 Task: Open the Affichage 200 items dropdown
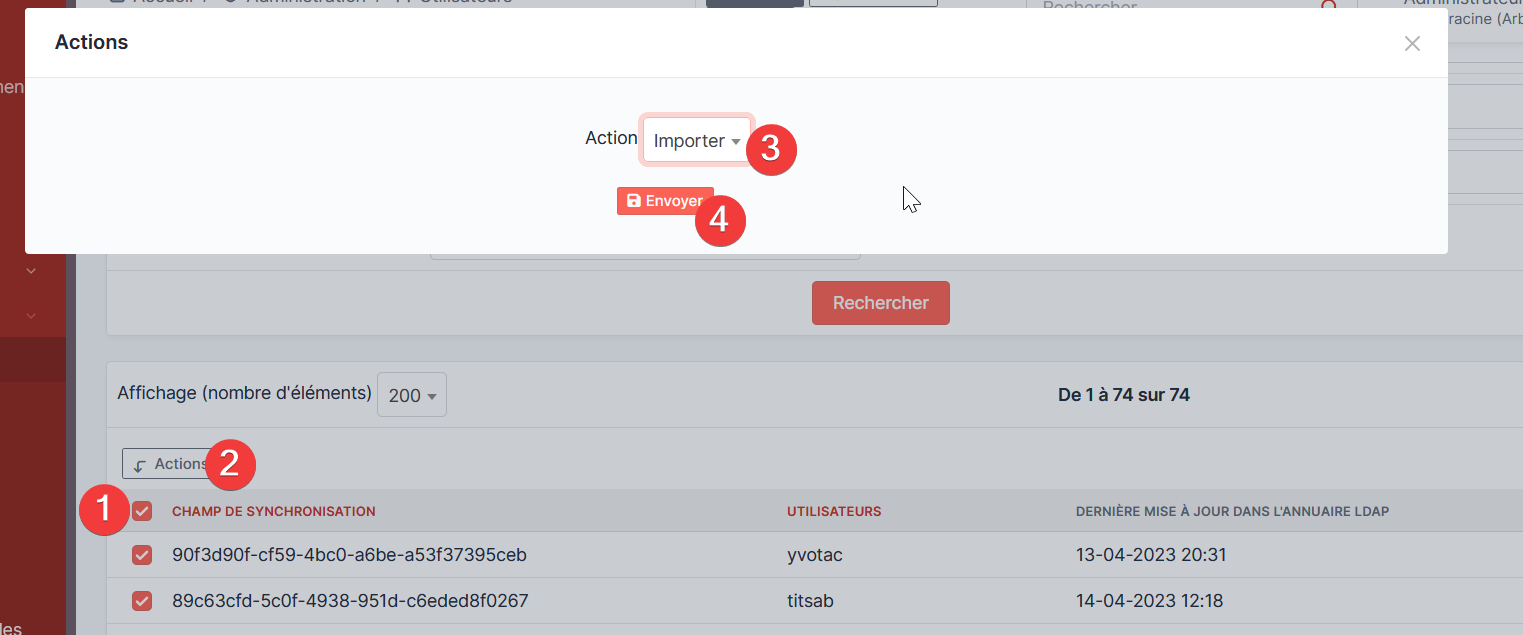click(411, 395)
